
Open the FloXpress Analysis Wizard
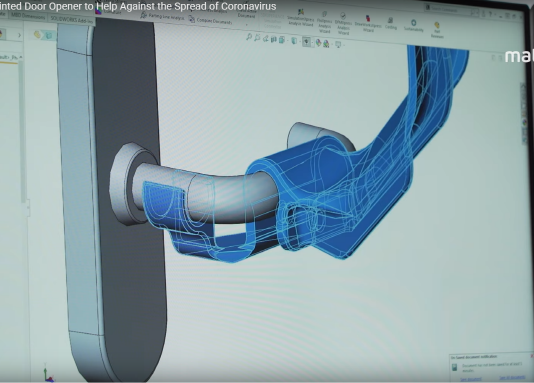(x=324, y=22)
